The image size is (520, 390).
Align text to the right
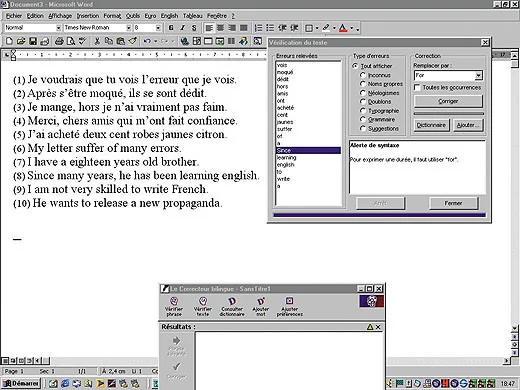point(232,28)
